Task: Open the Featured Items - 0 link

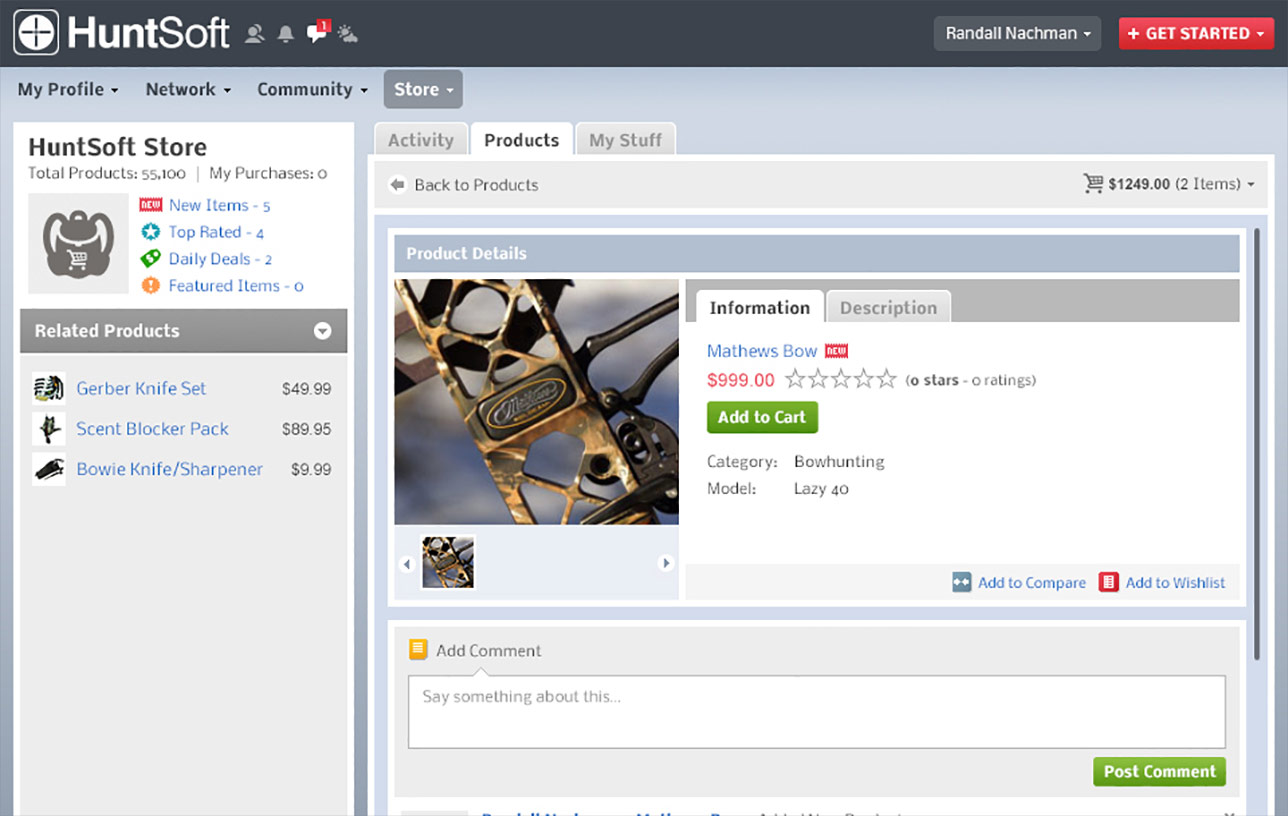Action: click(236, 286)
